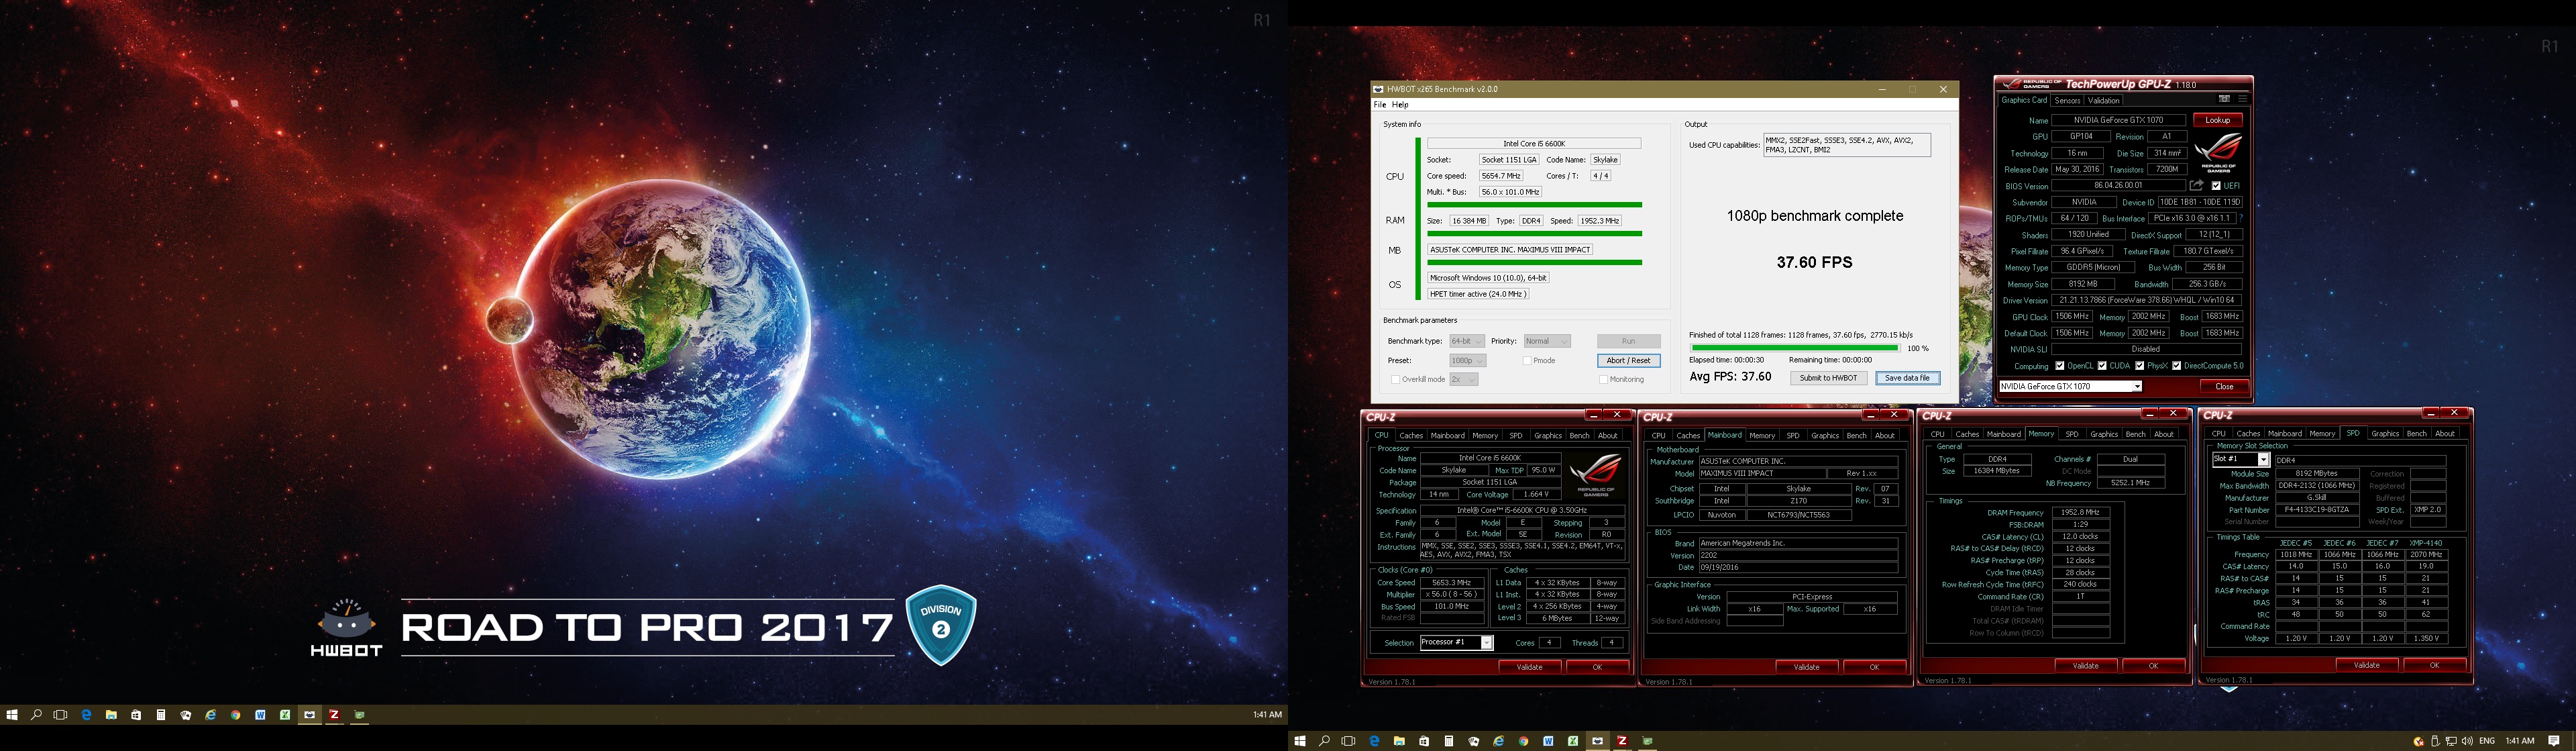Open the GPU-Z hamburger menu icon

coord(2242,99)
